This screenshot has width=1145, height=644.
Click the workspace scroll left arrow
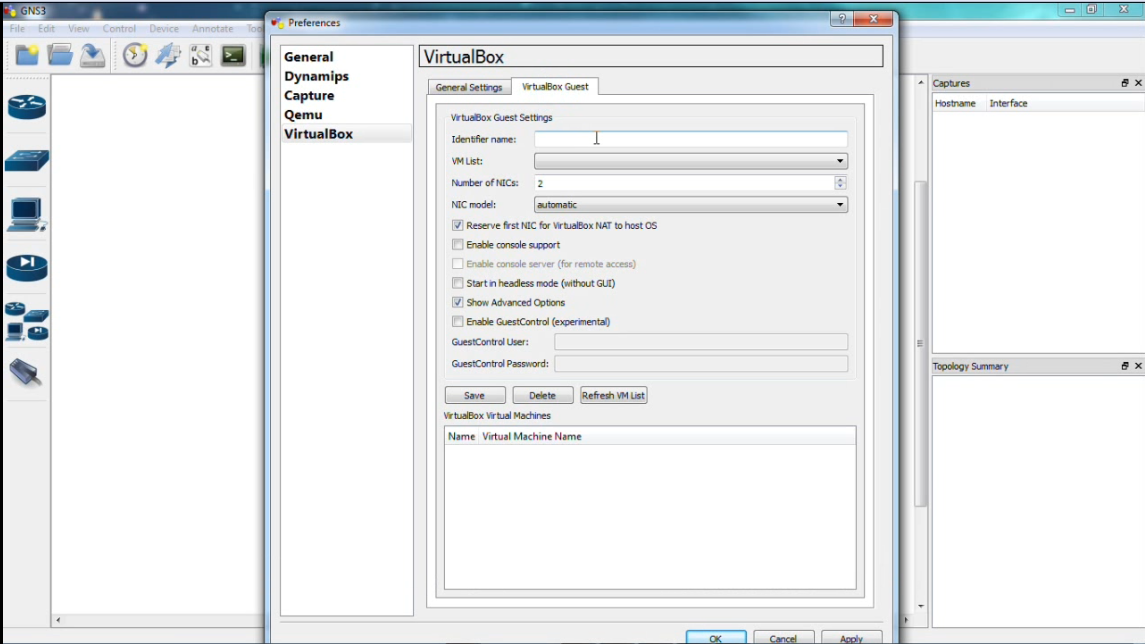tap(58, 620)
